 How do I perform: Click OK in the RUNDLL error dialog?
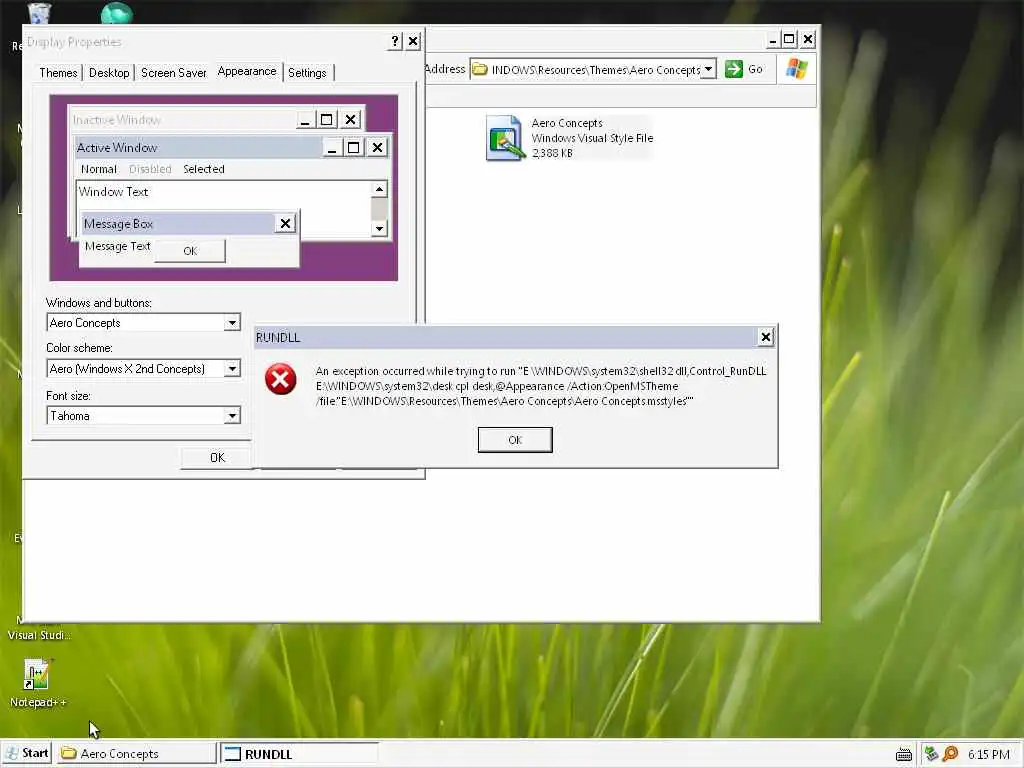(515, 440)
